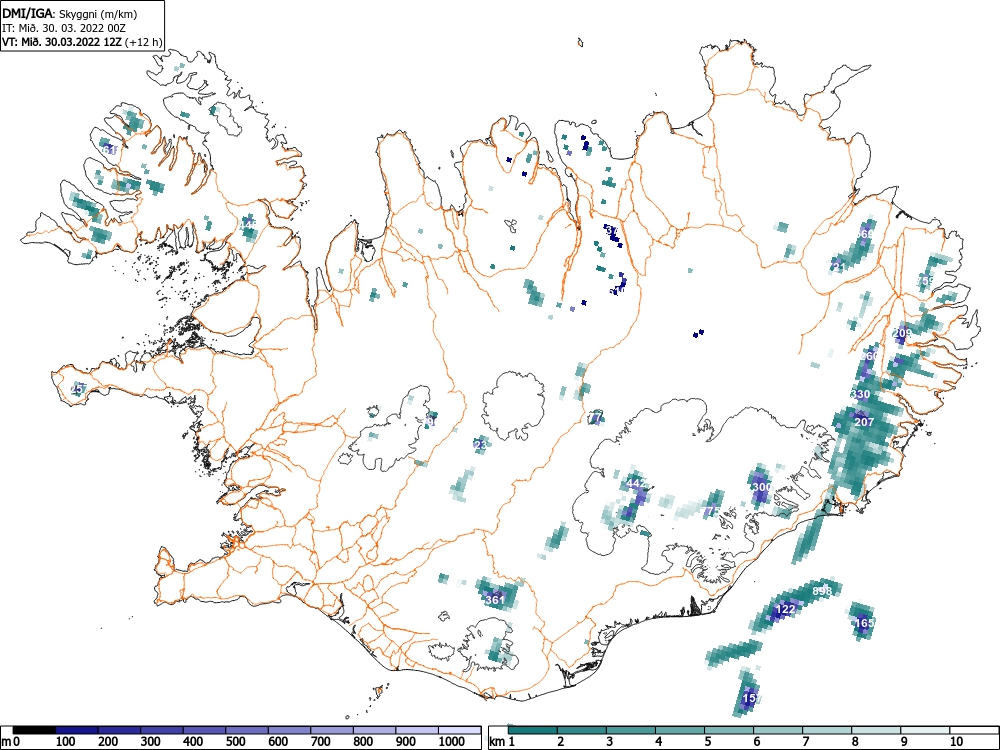The height and width of the screenshot is (750, 1000).
Task: Click the '207' visibility value in the east
Action: (864, 422)
